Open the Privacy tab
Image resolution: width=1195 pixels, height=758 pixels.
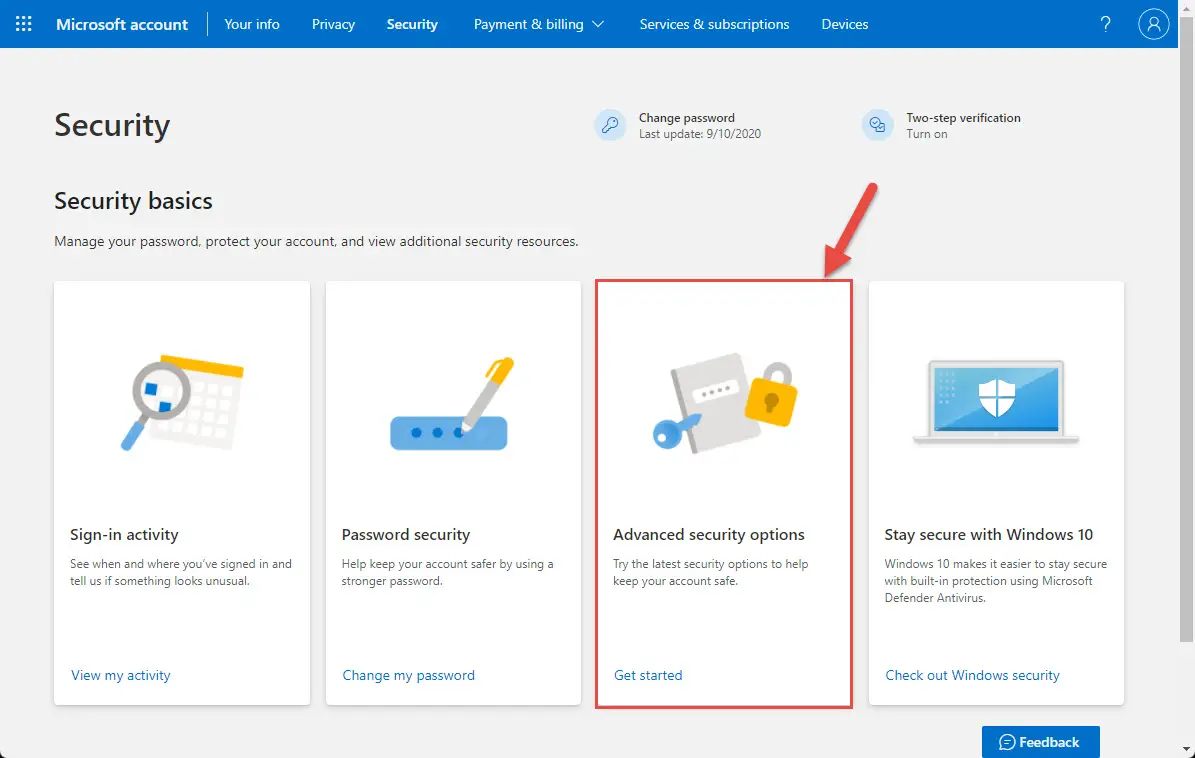333,24
